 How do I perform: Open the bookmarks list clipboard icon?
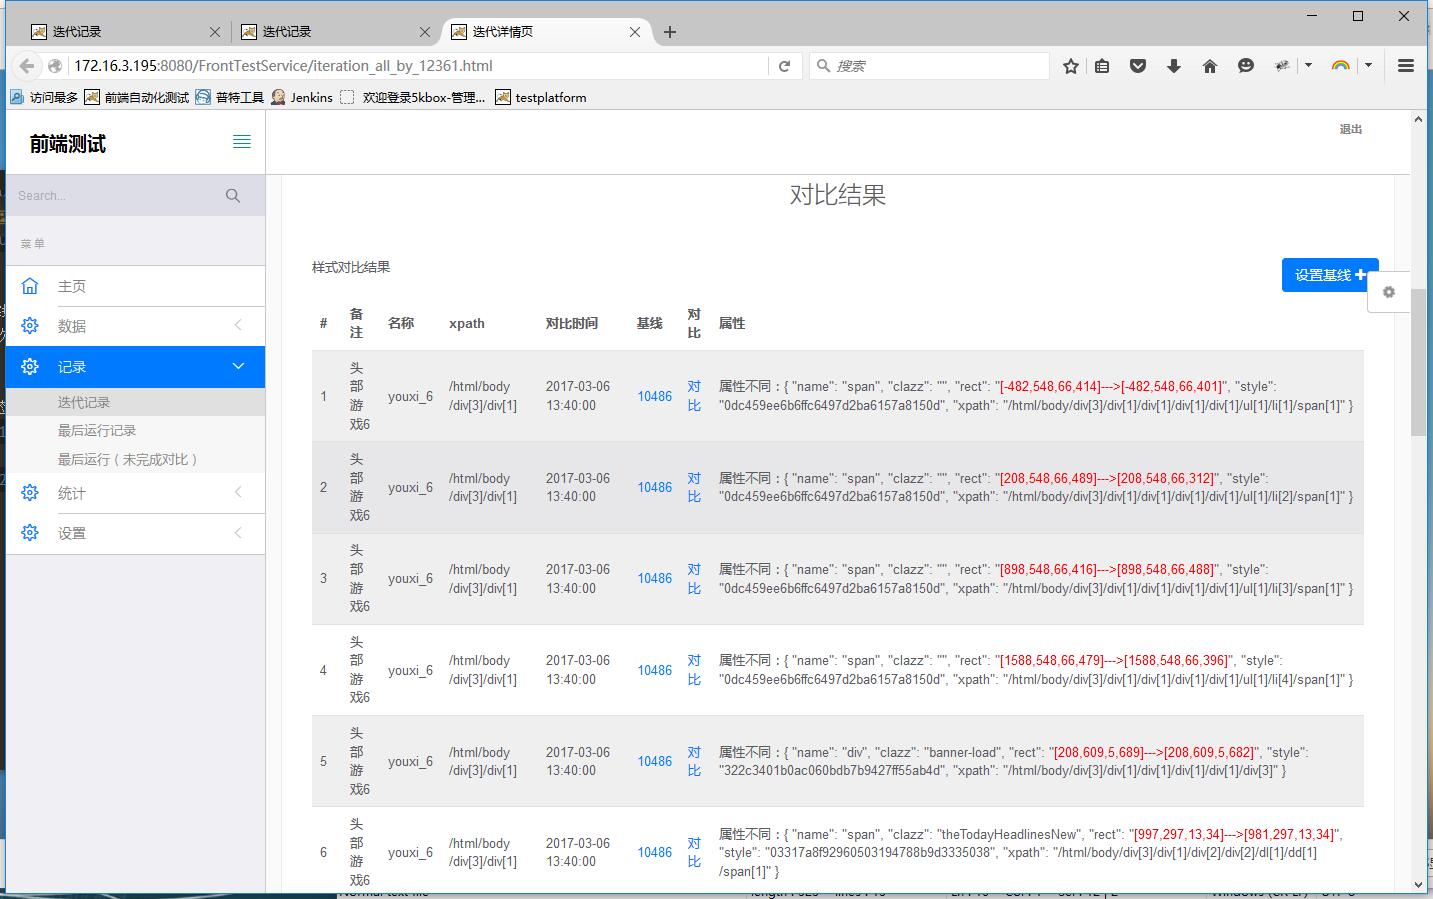coord(1102,66)
